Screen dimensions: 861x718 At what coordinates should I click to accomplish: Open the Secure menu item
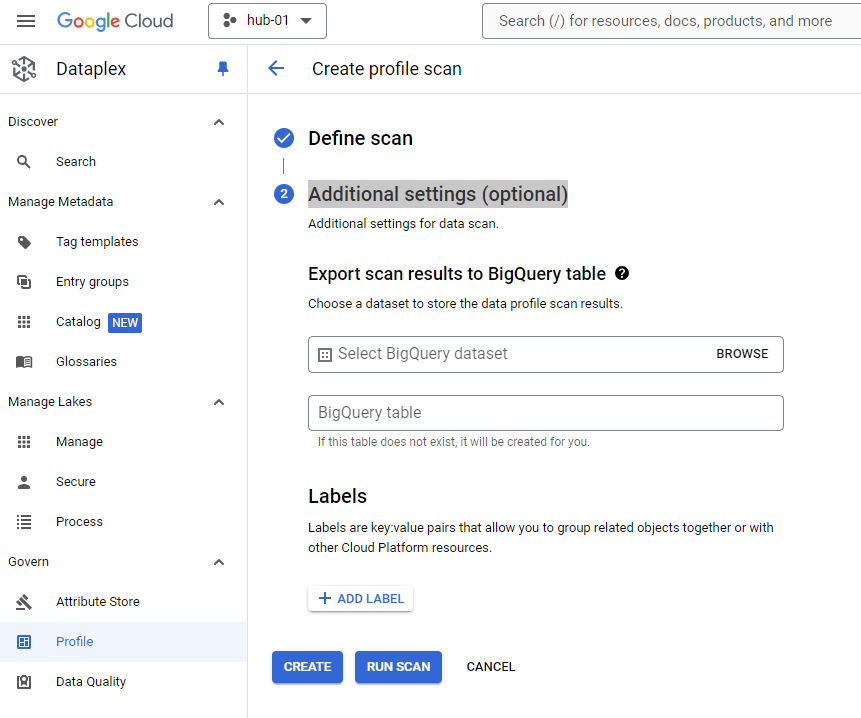(76, 482)
